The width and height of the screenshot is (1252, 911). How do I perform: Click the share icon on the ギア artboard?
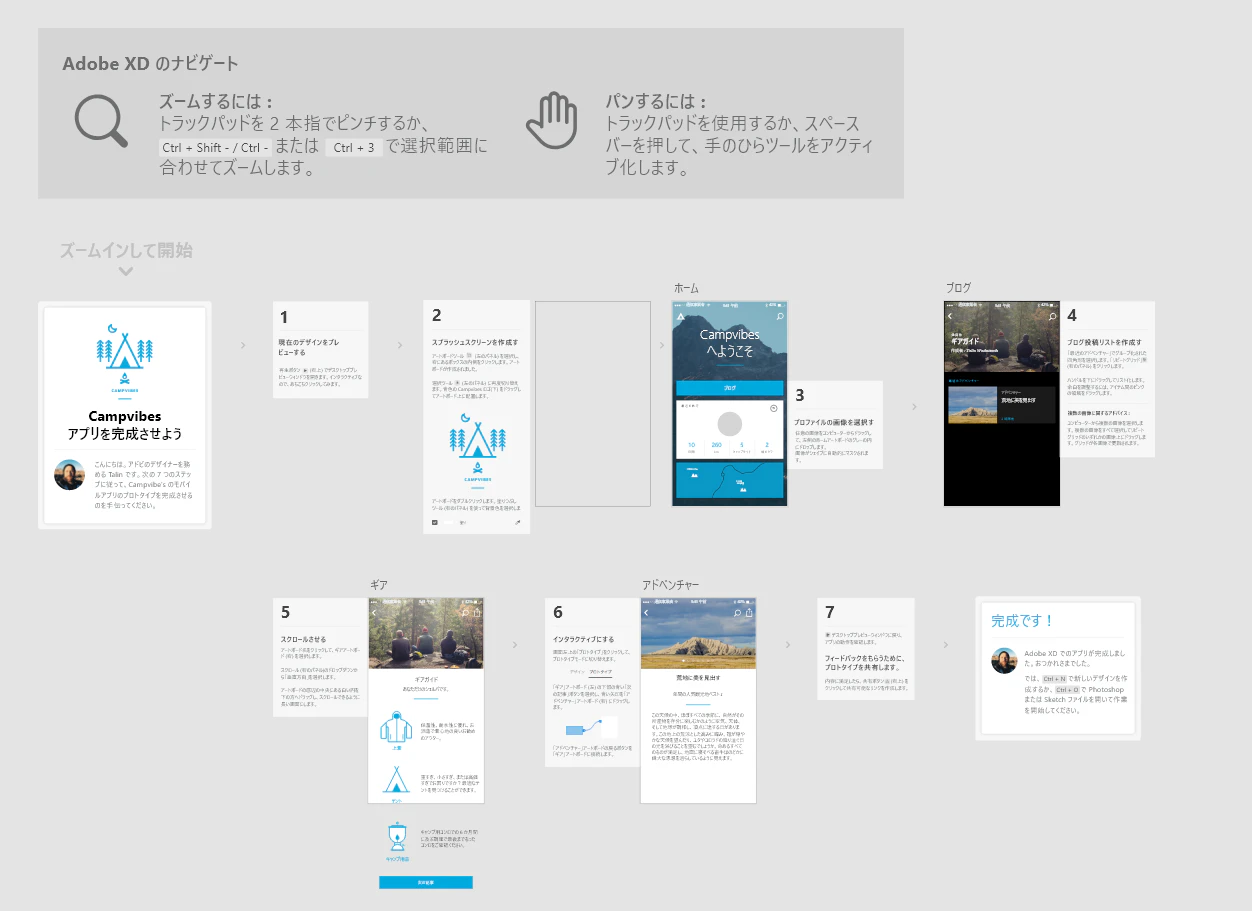pyautogui.click(x=476, y=612)
